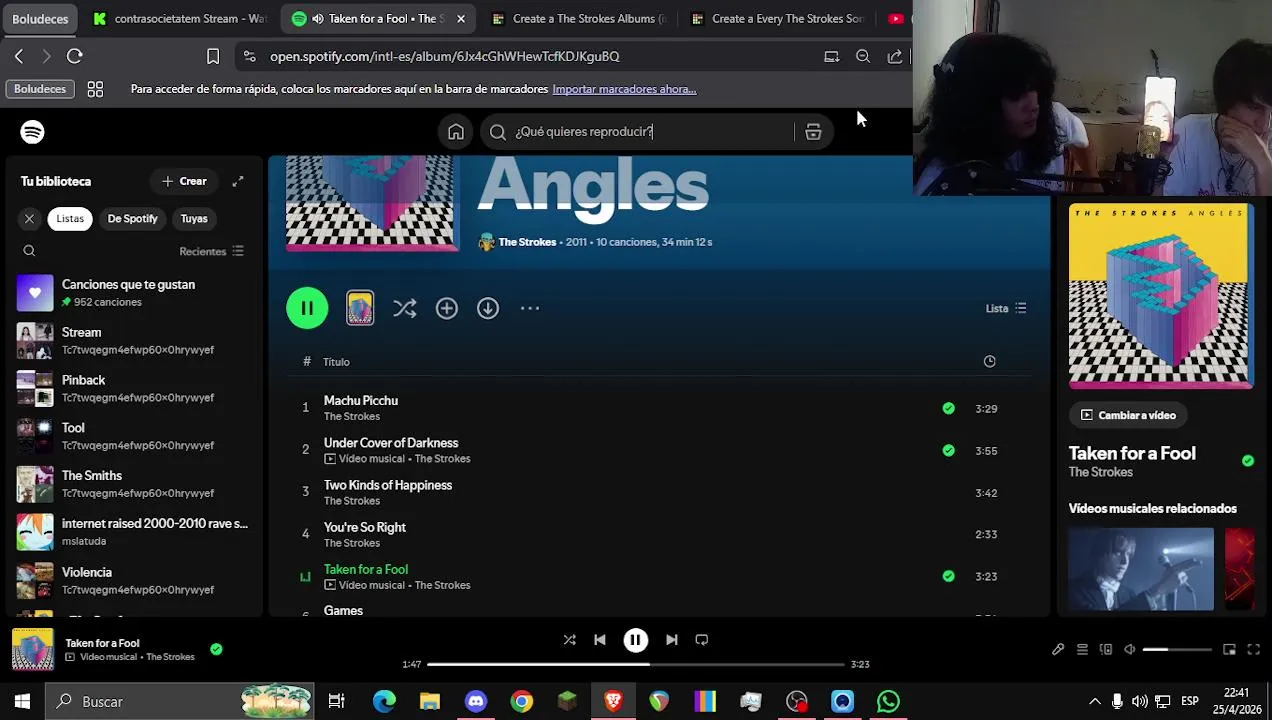This screenshot has width=1272, height=720.
Task: Toggle repeat in the player bar
Action: point(702,640)
